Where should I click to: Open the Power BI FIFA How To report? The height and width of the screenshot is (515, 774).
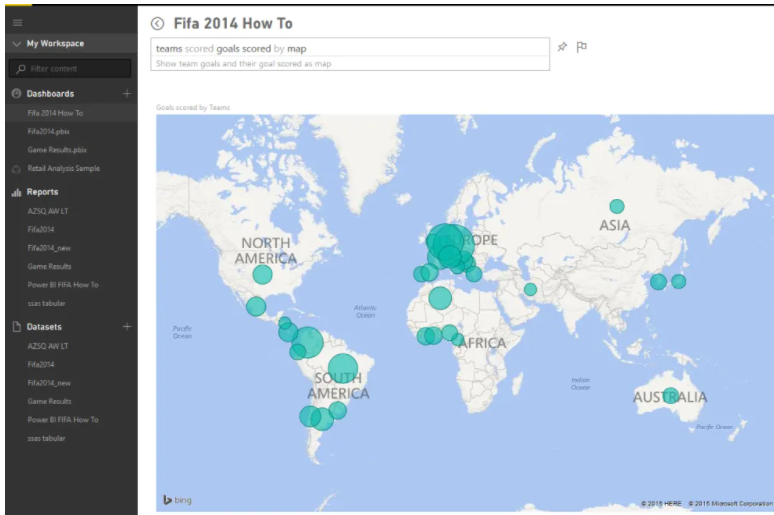[63, 285]
